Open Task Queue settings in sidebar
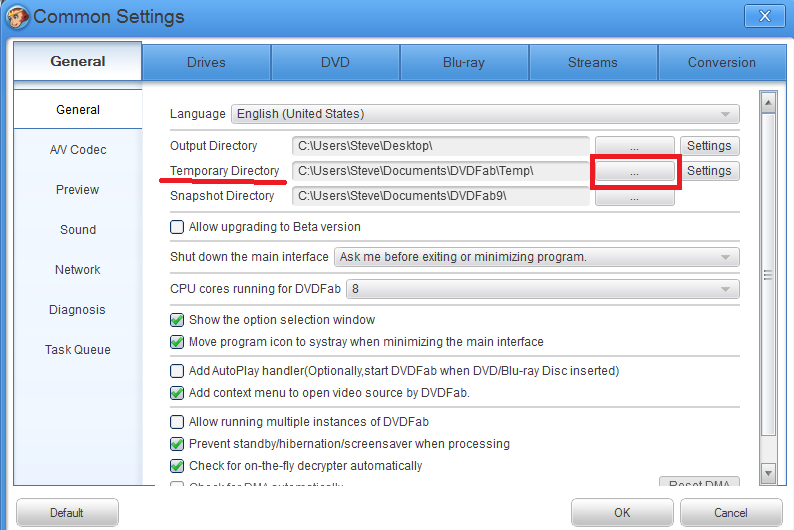The height and width of the screenshot is (530, 794). pyautogui.click(x=78, y=350)
